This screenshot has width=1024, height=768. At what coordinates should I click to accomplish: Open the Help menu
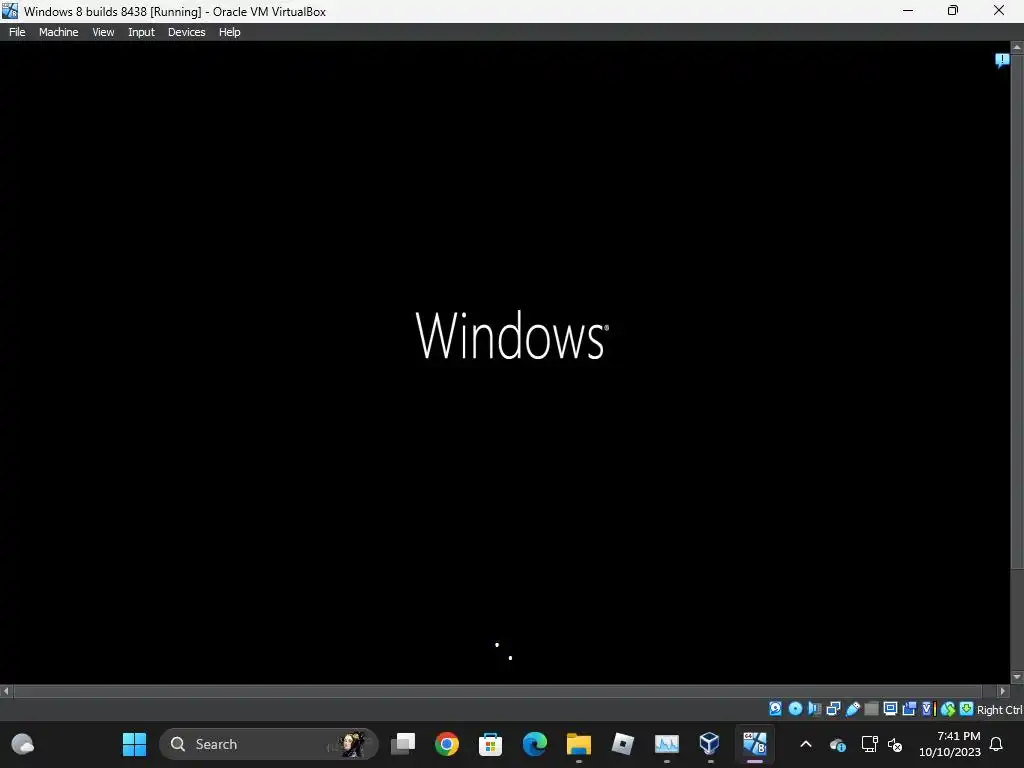[x=229, y=32]
